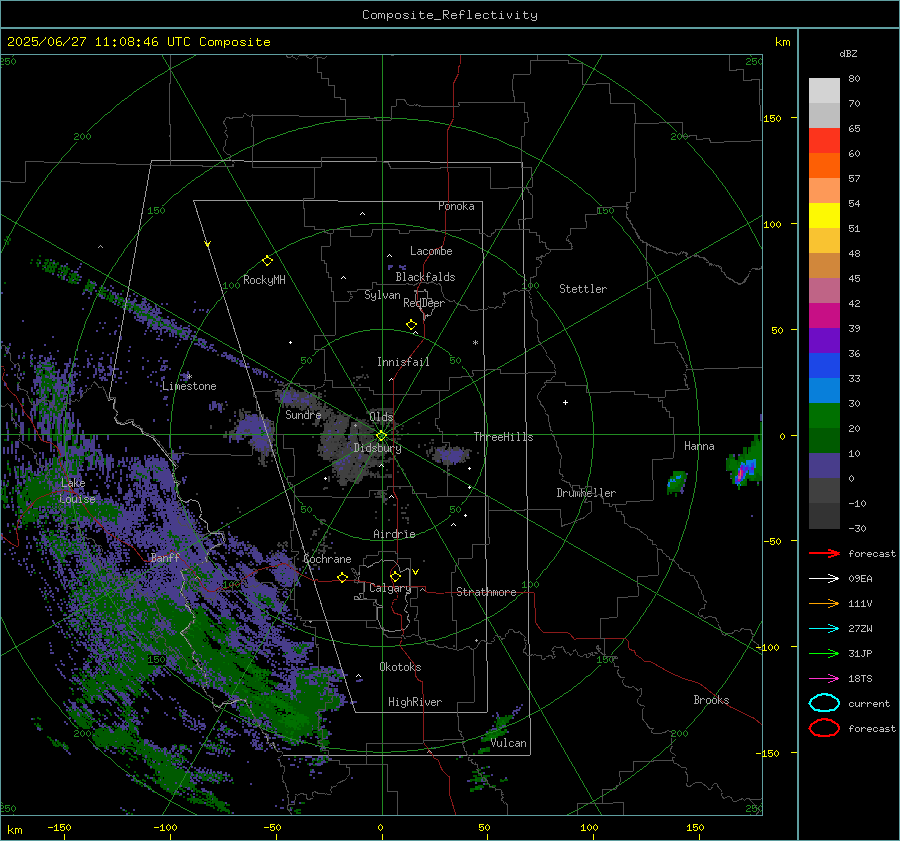
Task: Click the slate purple 10-0 dBZ swatch
Action: tap(824, 466)
